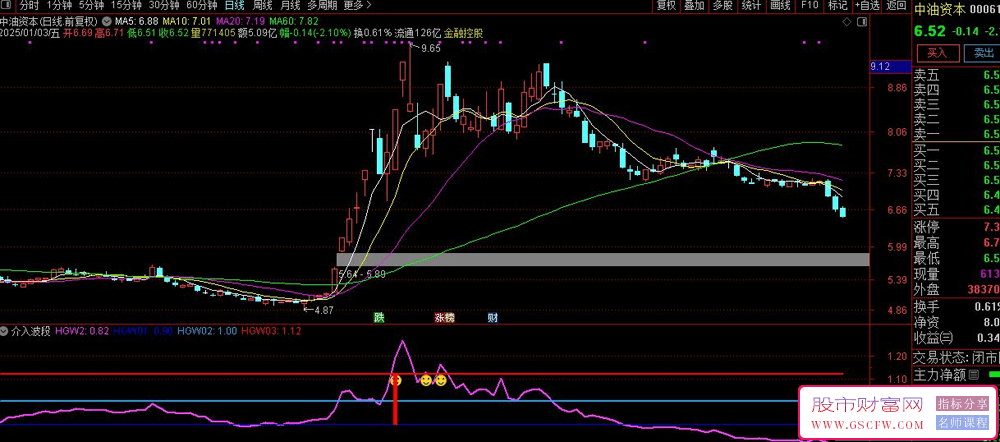The width and height of the screenshot is (1000, 442).
Task: Open the 复权 price adjustment menu
Action: point(665,5)
